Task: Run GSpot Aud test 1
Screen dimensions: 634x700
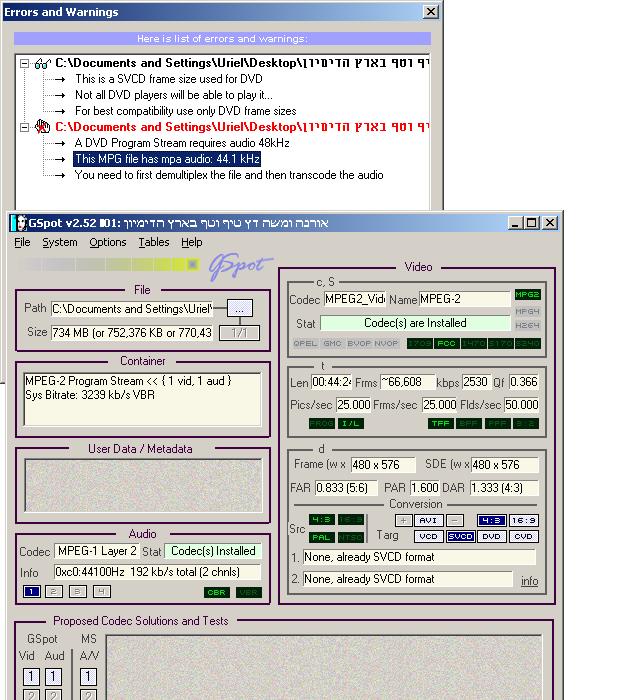Action: point(53,676)
